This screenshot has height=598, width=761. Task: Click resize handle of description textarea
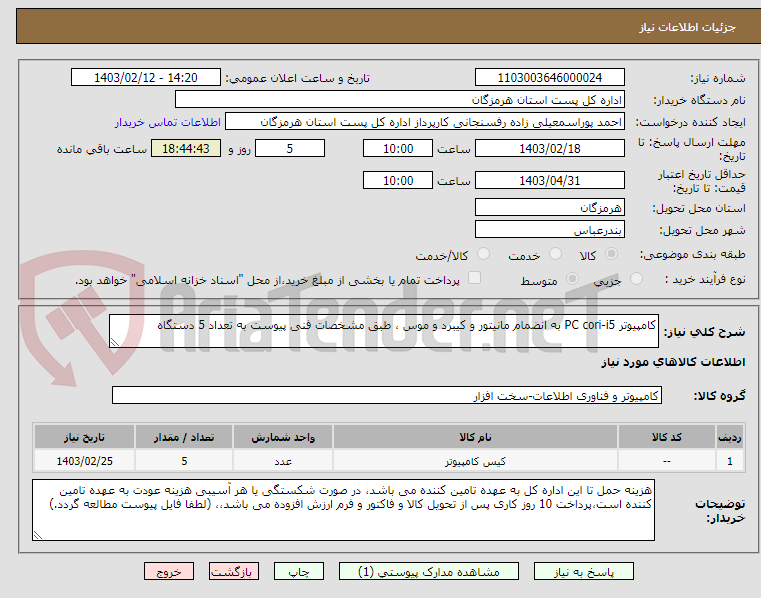[114, 343]
